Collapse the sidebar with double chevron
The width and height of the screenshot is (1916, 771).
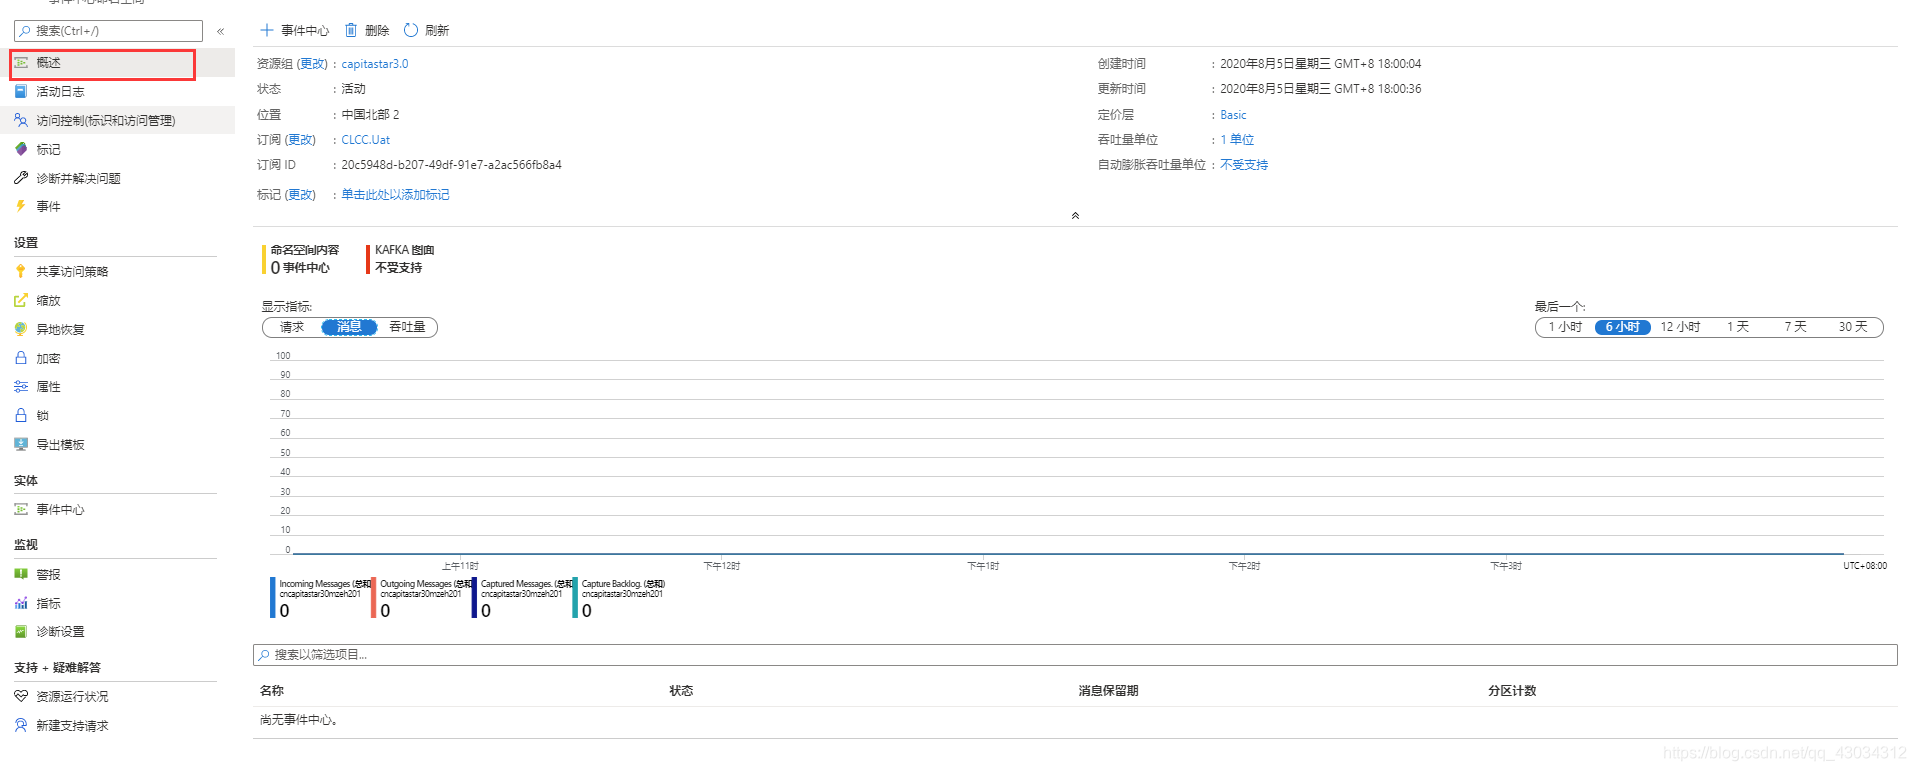point(221,31)
